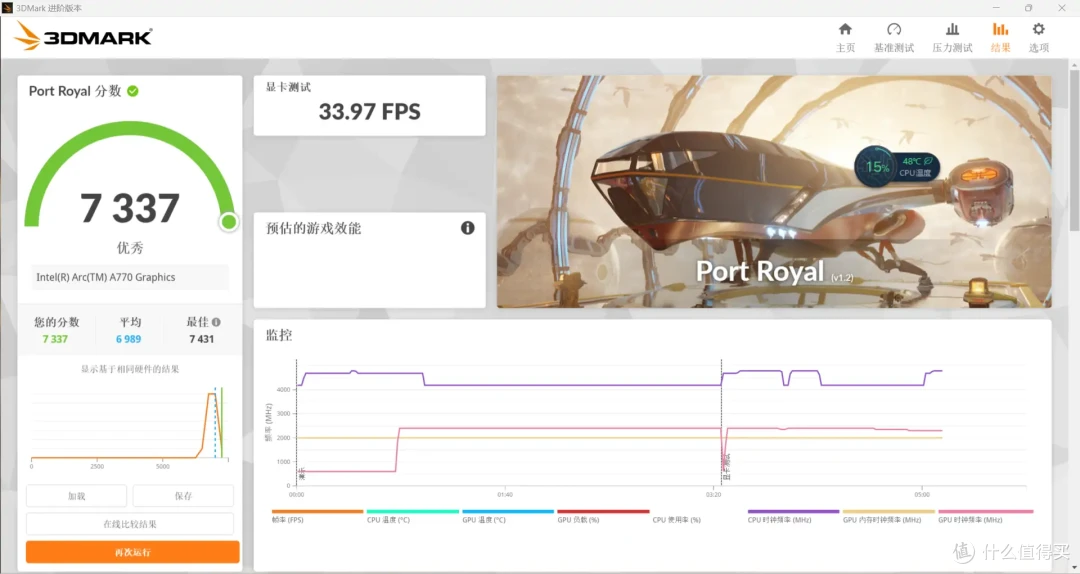
Task: Click 在线比较结果 compare online button
Action: [129, 524]
